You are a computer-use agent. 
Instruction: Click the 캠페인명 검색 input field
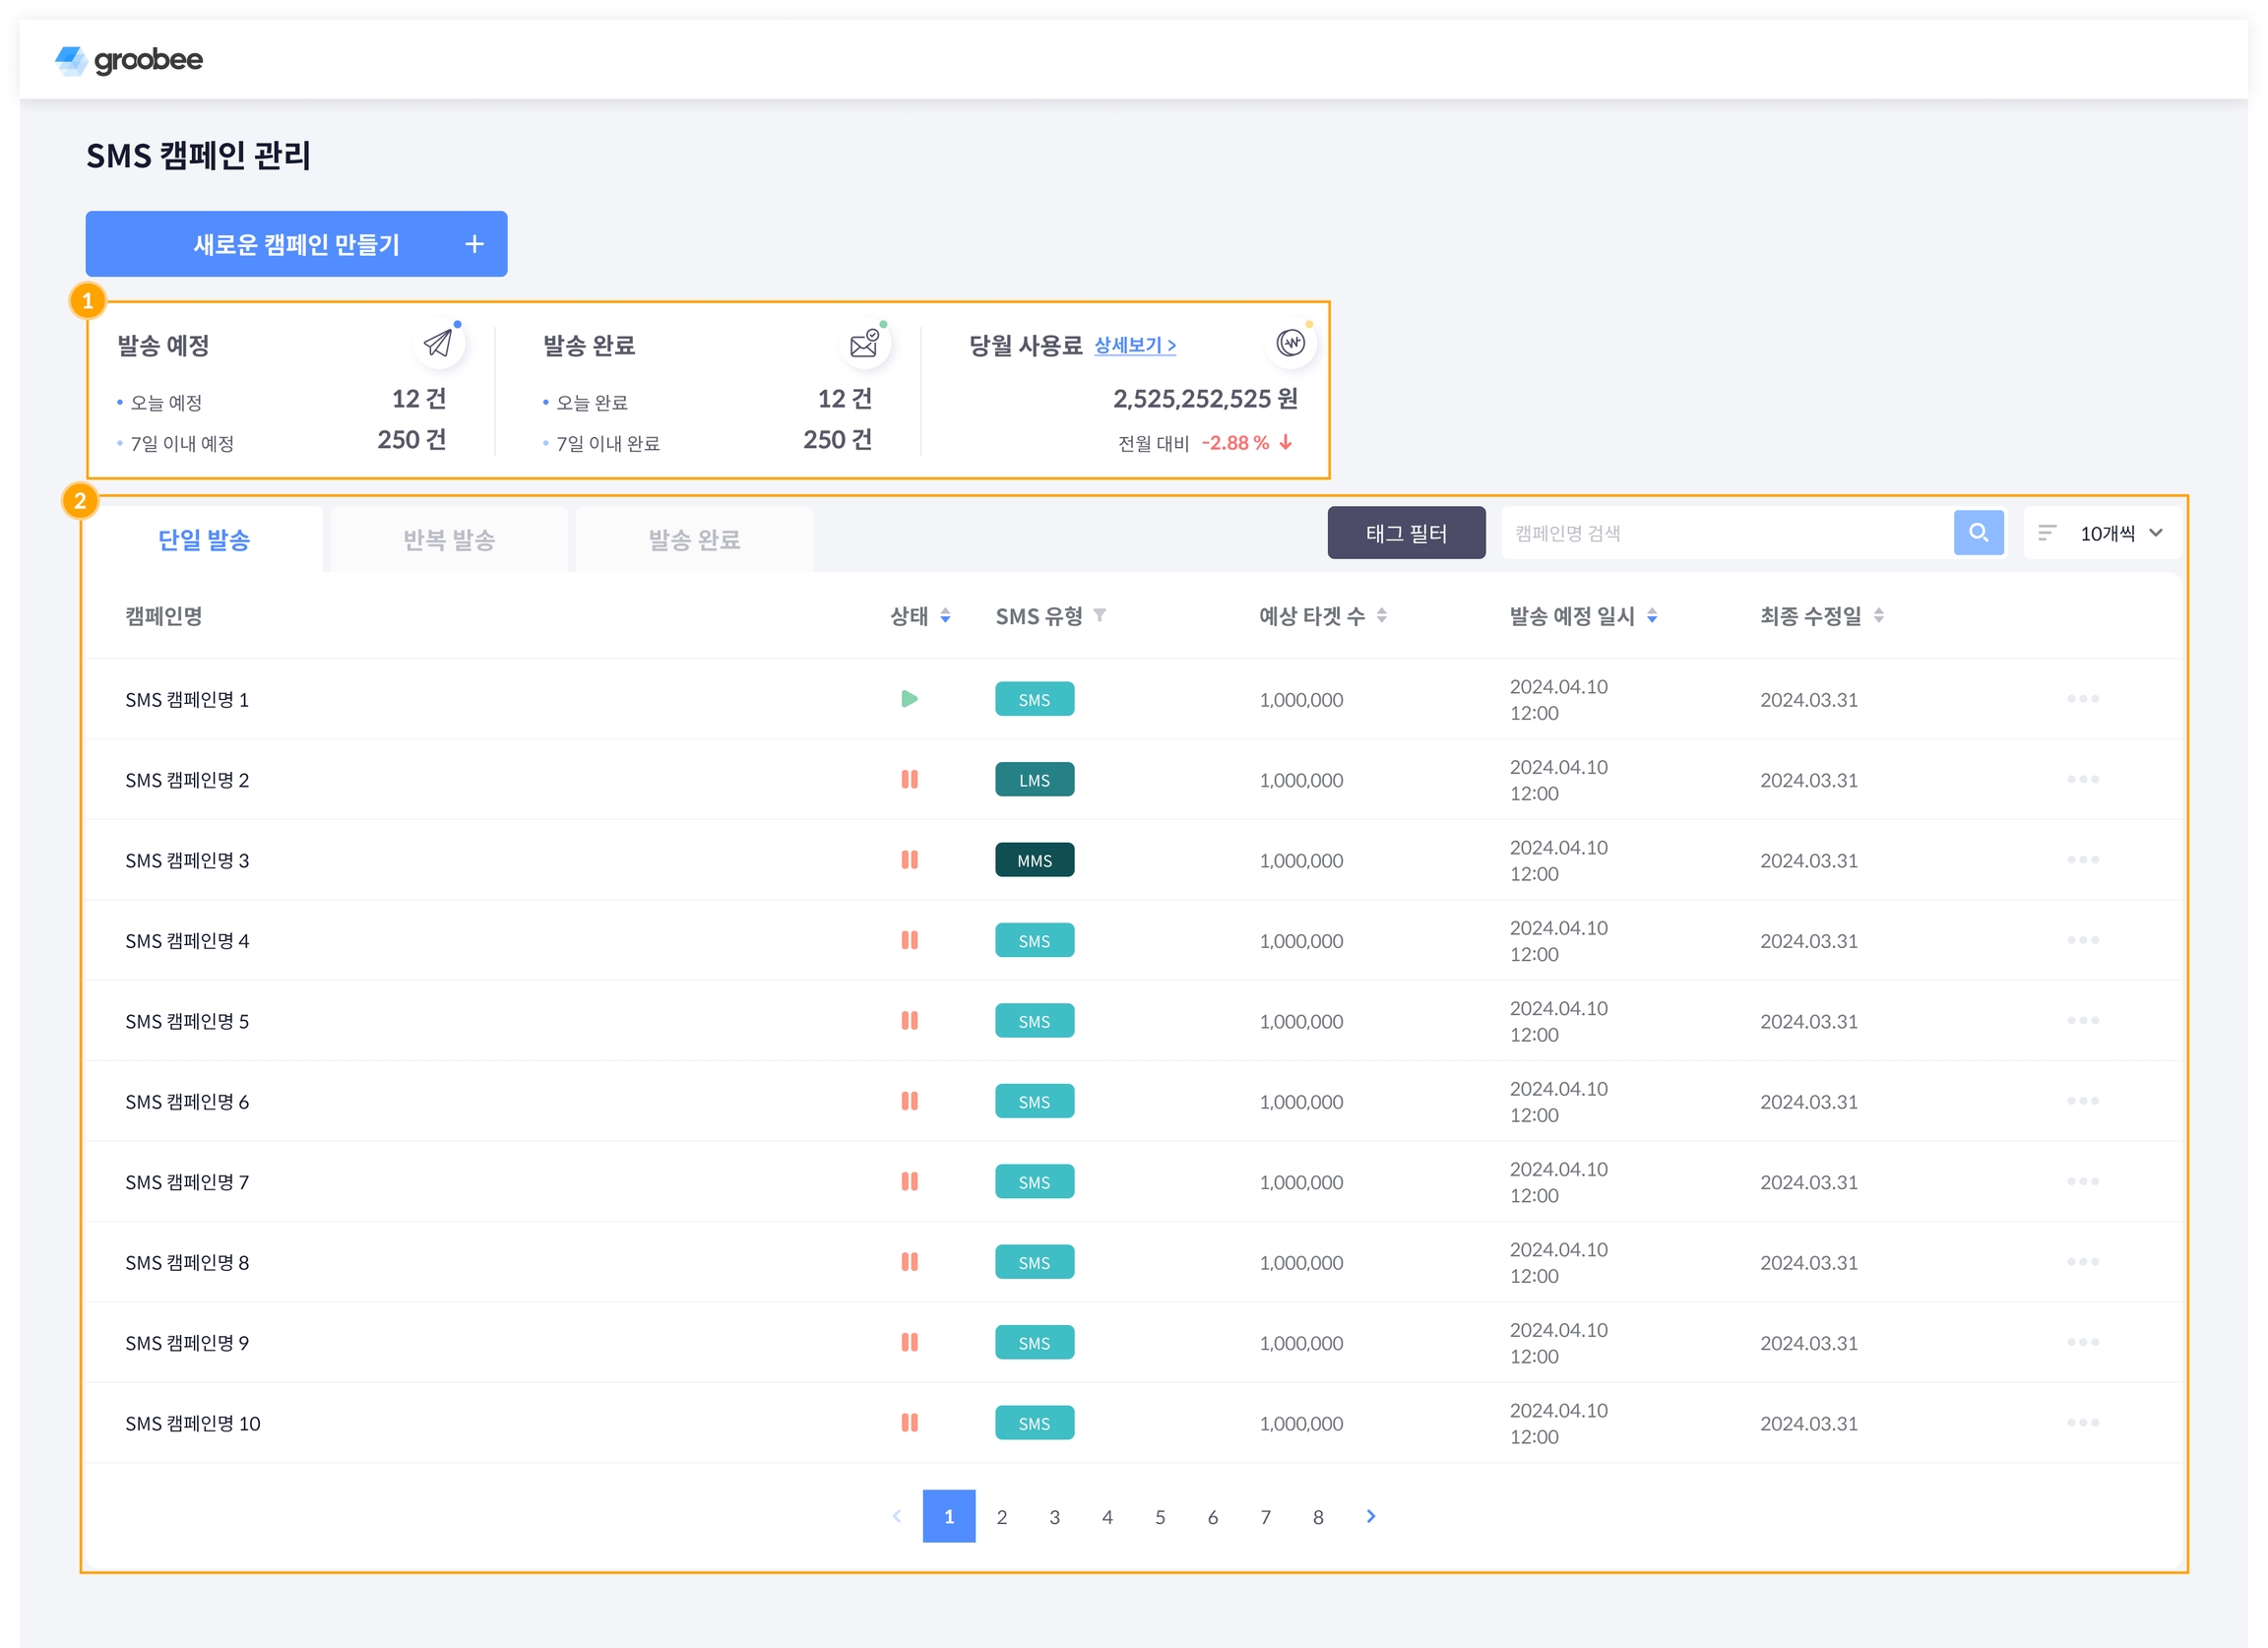(1725, 533)
